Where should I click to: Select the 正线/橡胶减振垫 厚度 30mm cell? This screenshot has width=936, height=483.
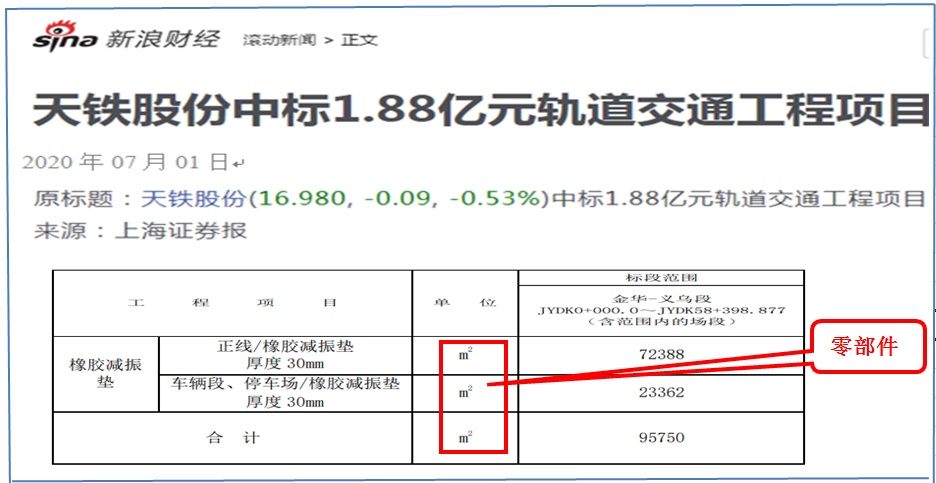[x=285, y=355]
